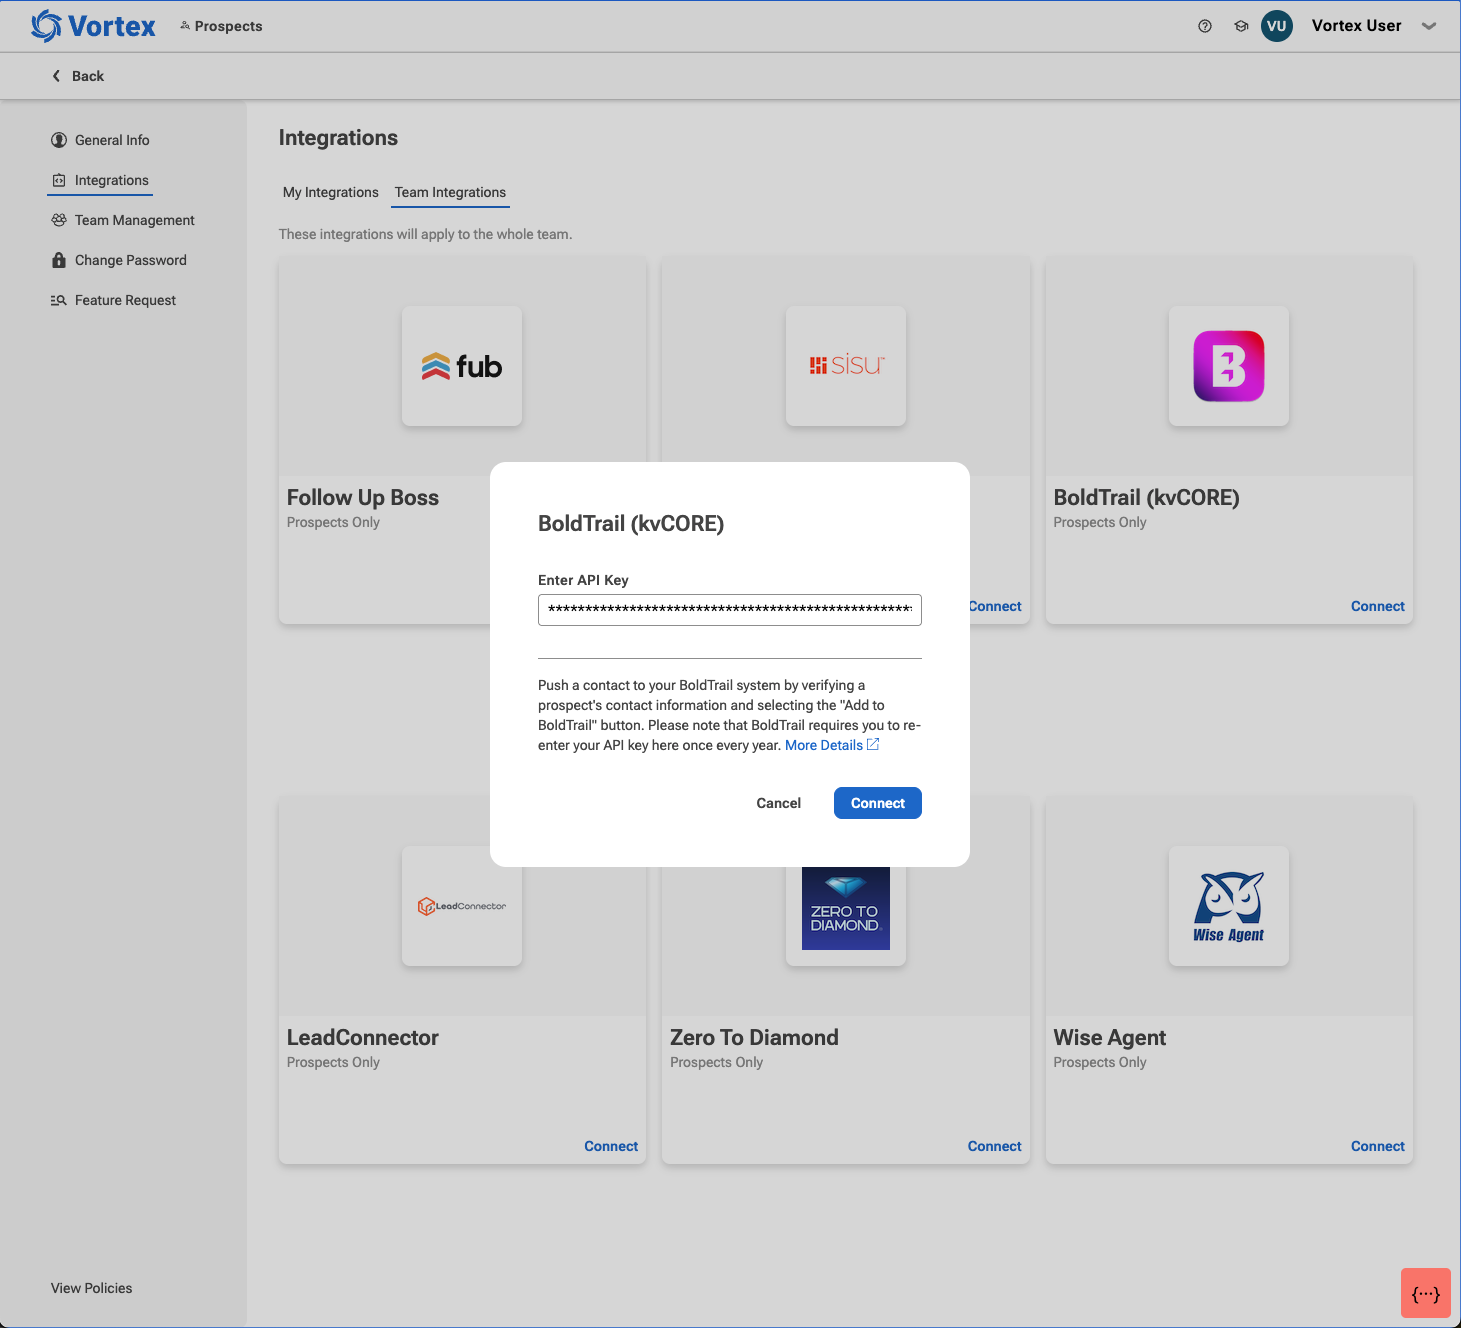The width and height of the screenshot is (1461, 1328).
Task: Click the Zero To Diamond logo
Action: coord(846,908)
